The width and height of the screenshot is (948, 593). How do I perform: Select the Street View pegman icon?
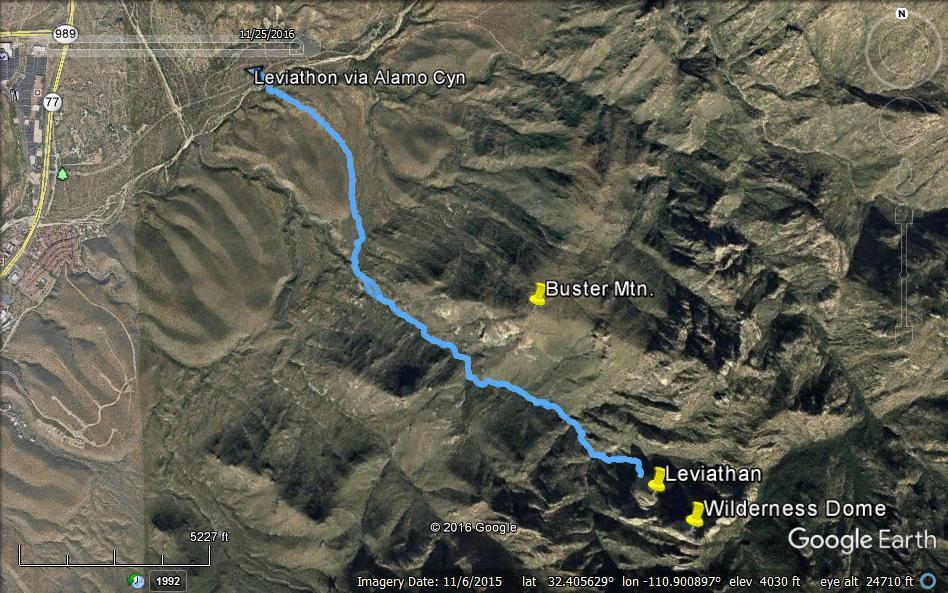pos(904,176)
